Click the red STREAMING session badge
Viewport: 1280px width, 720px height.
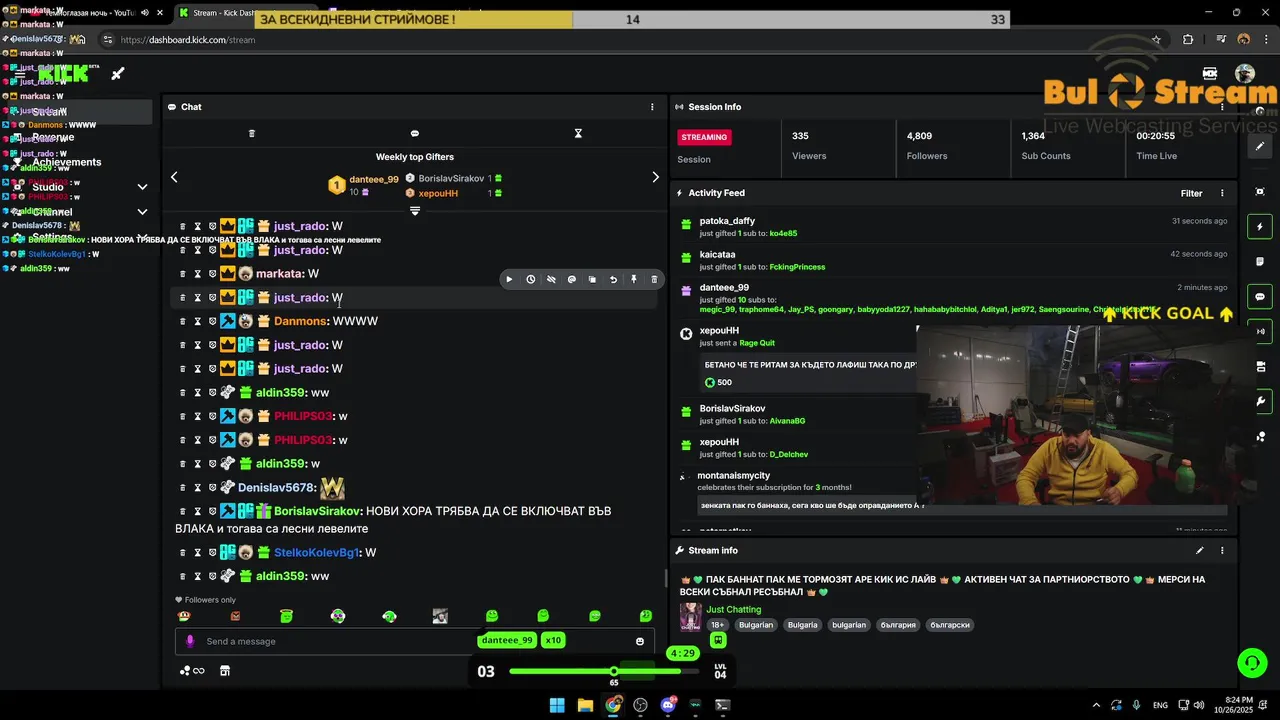705,137
